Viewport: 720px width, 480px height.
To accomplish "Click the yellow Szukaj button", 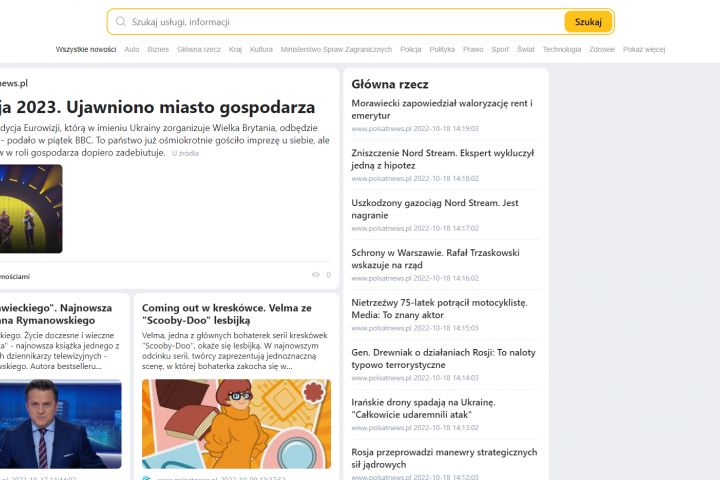I will point(588,22).
